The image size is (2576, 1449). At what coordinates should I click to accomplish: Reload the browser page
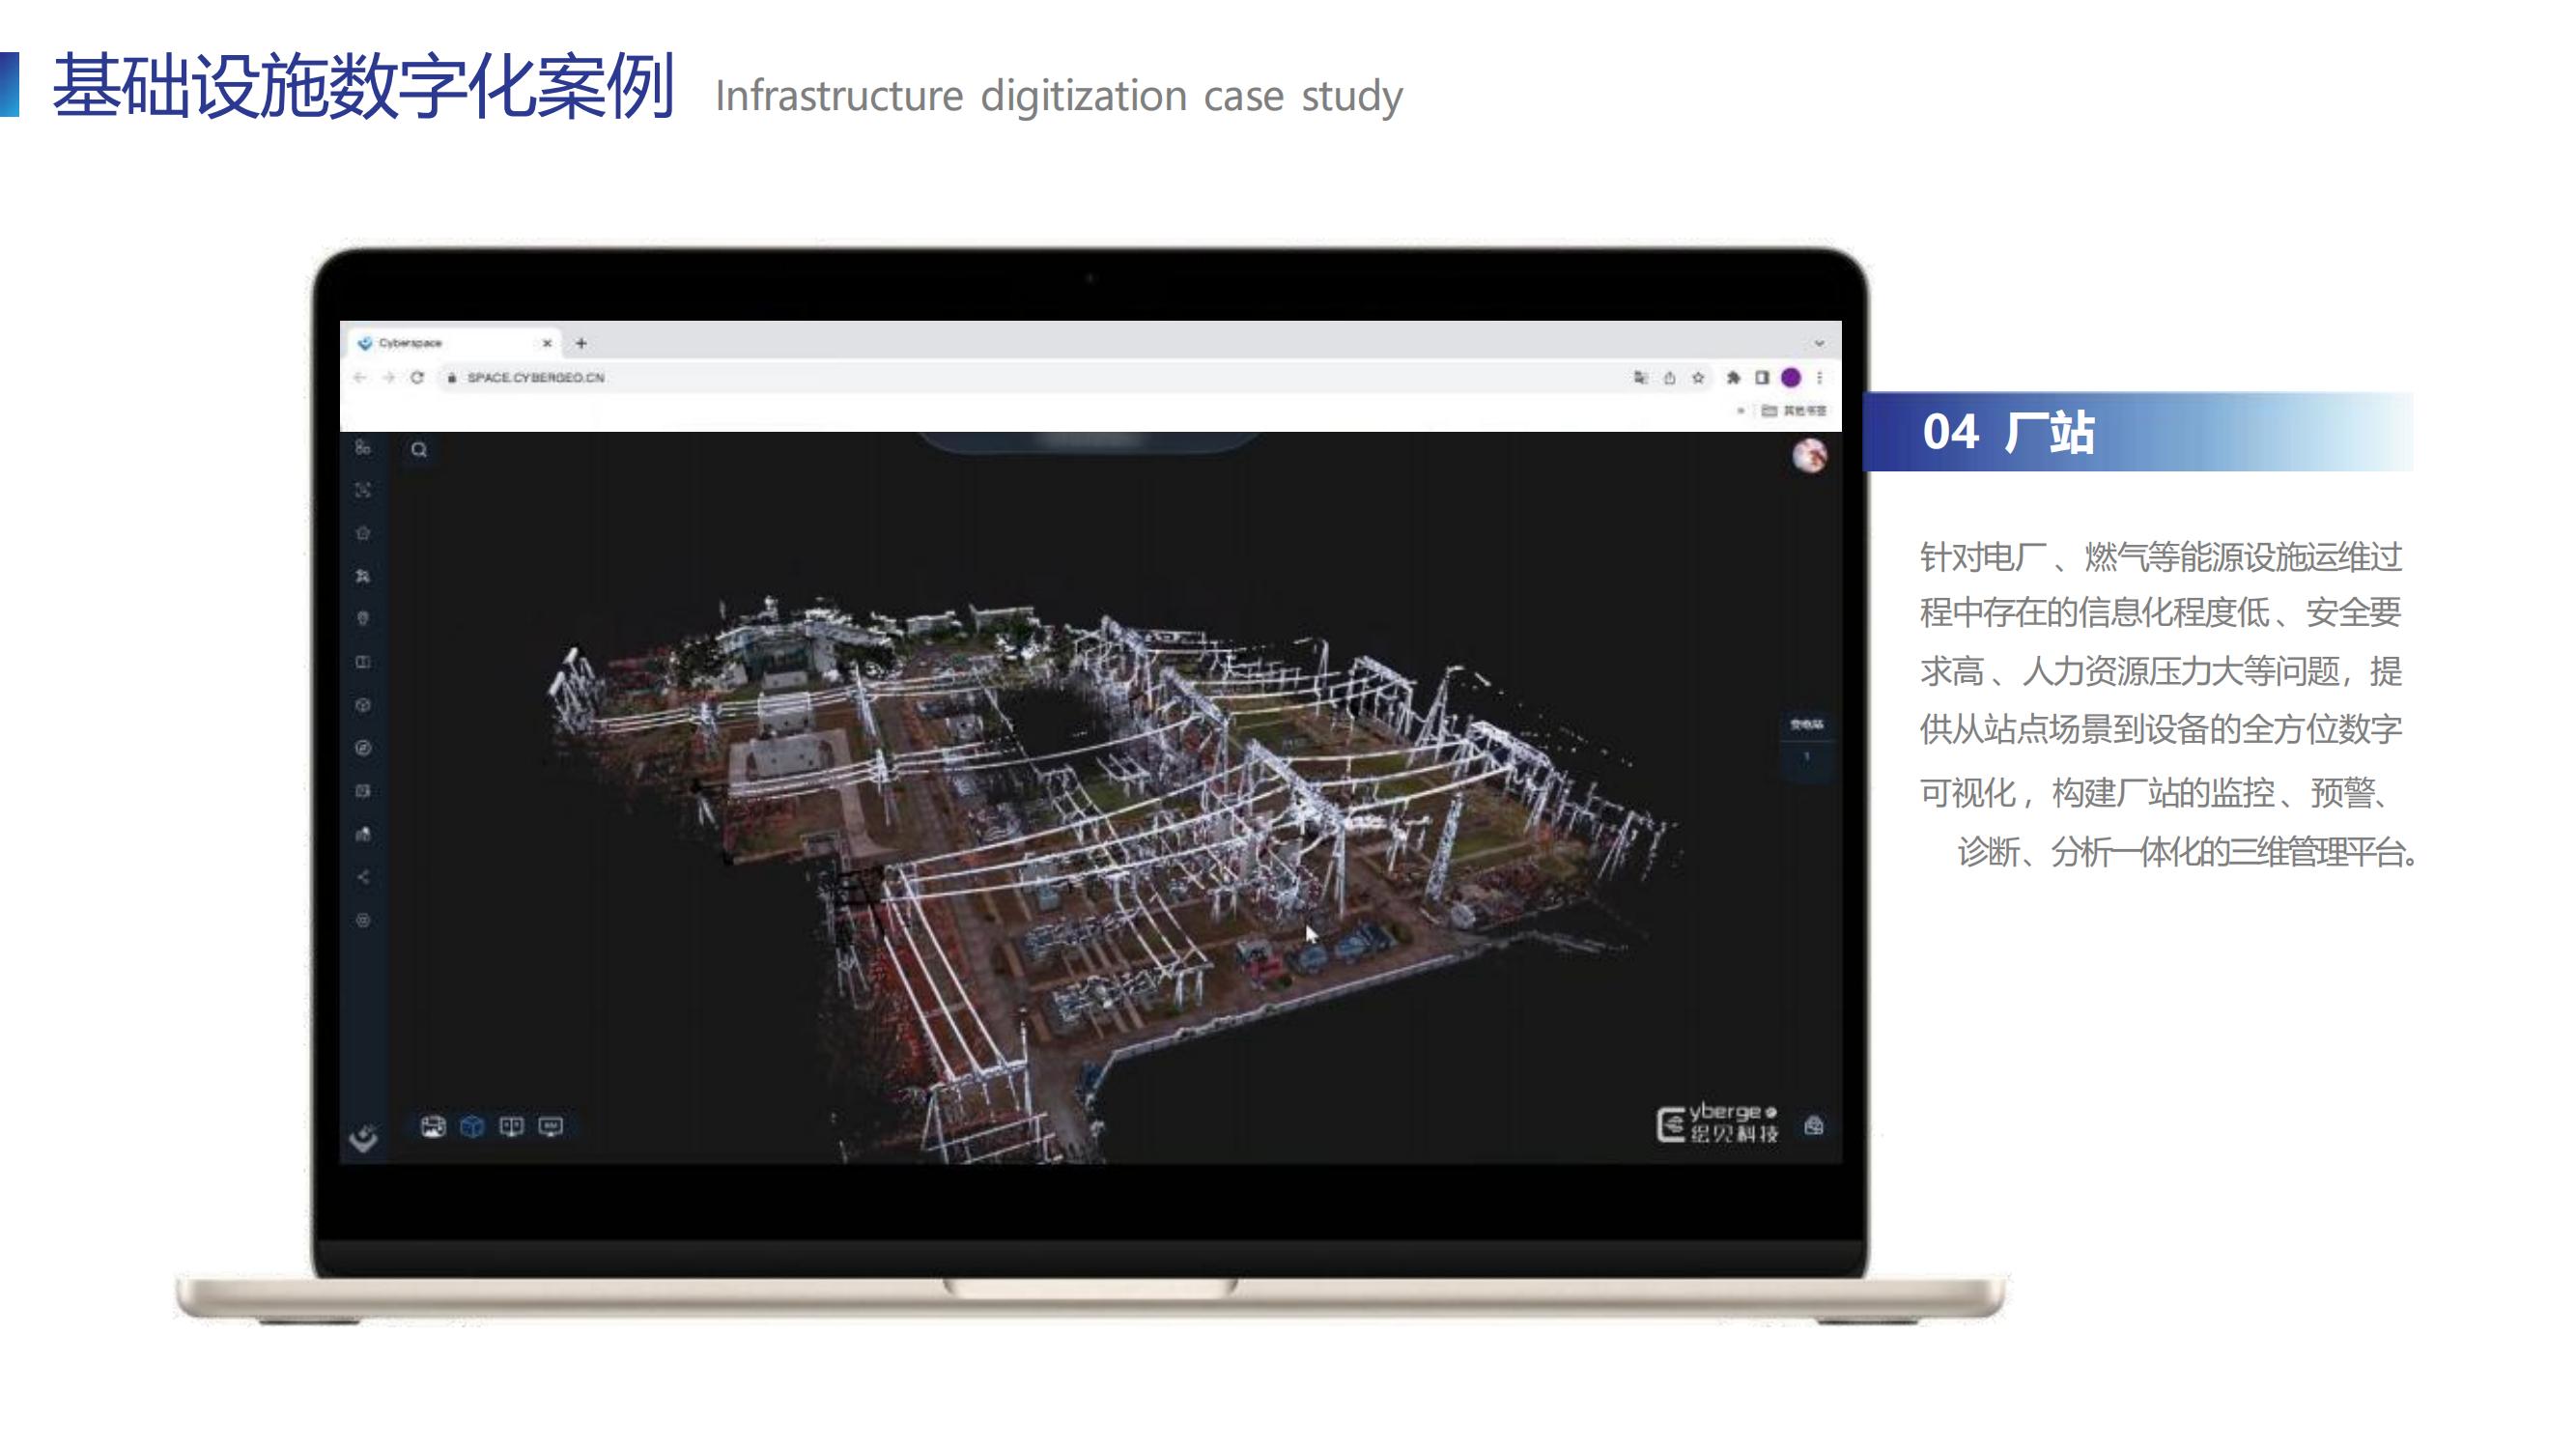click(x=417, y=377)
